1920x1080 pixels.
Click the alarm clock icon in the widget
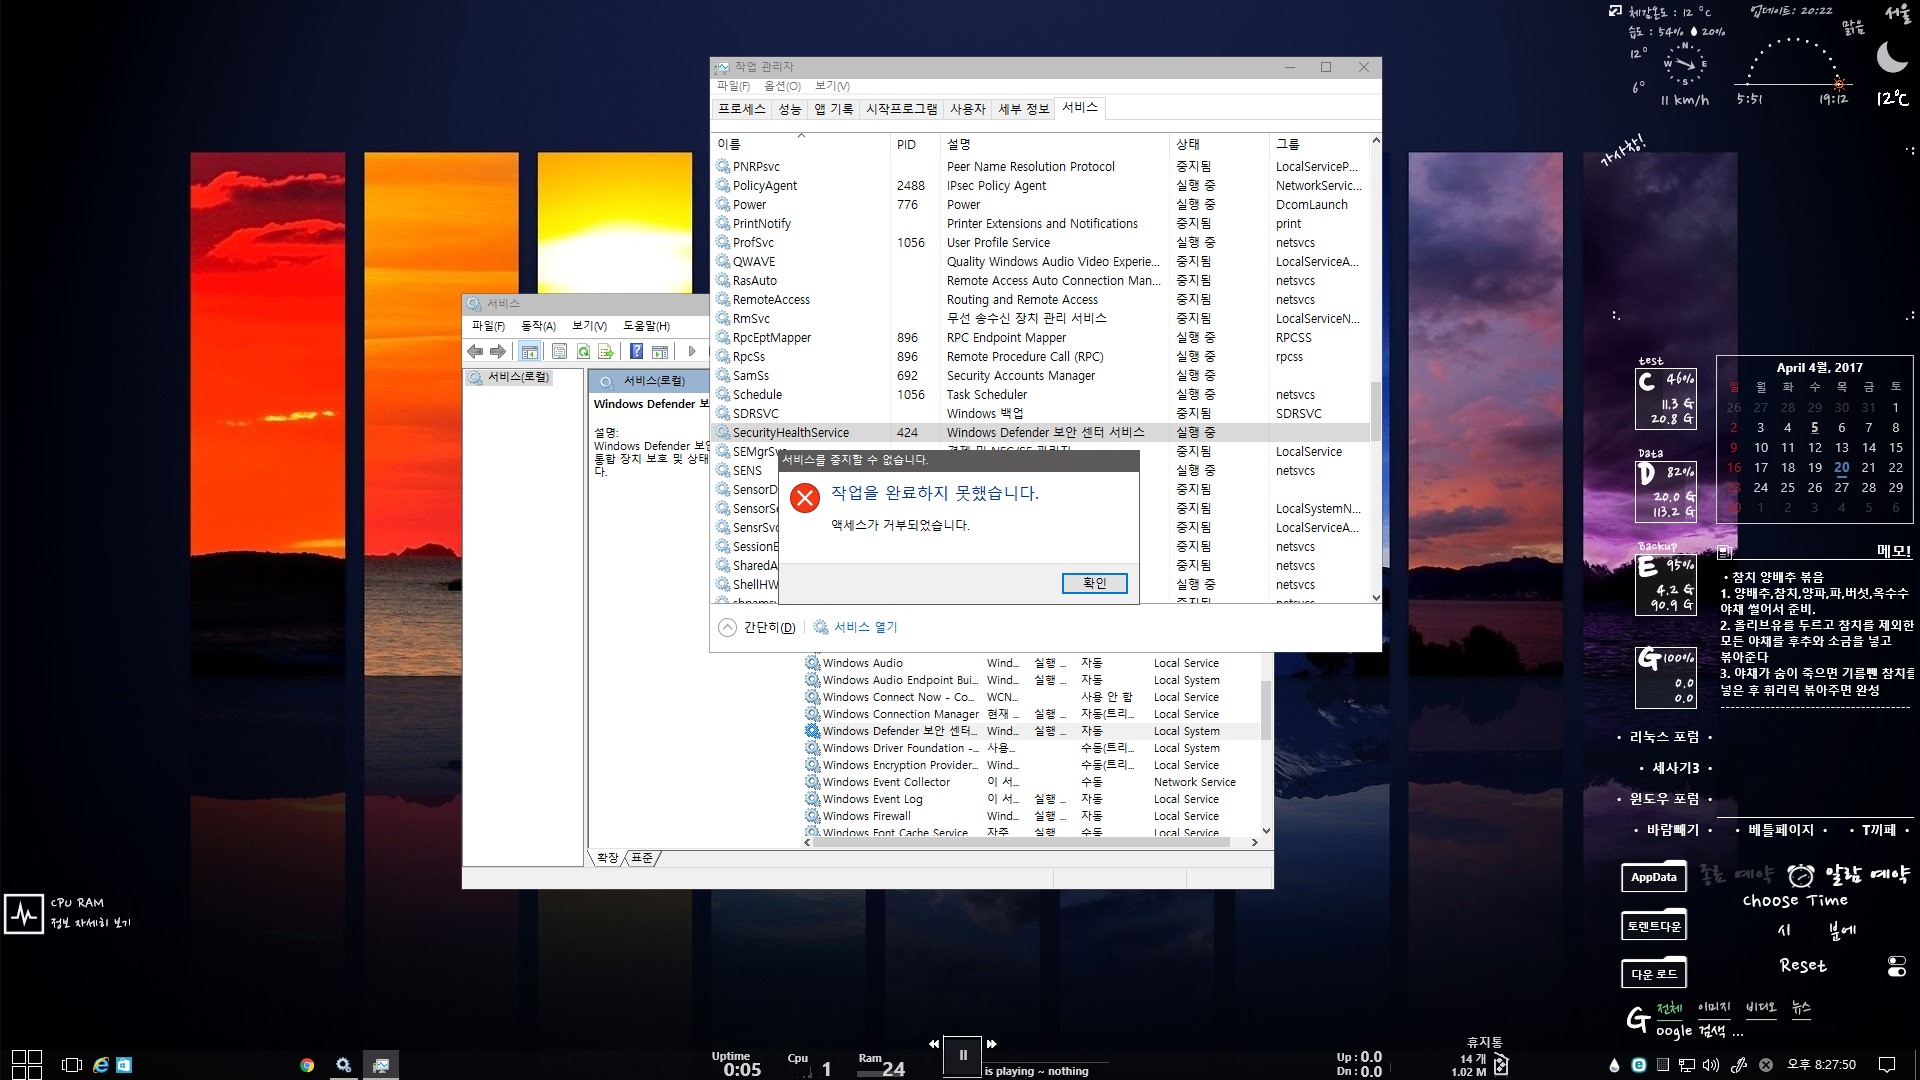[x=1801, y=875]
